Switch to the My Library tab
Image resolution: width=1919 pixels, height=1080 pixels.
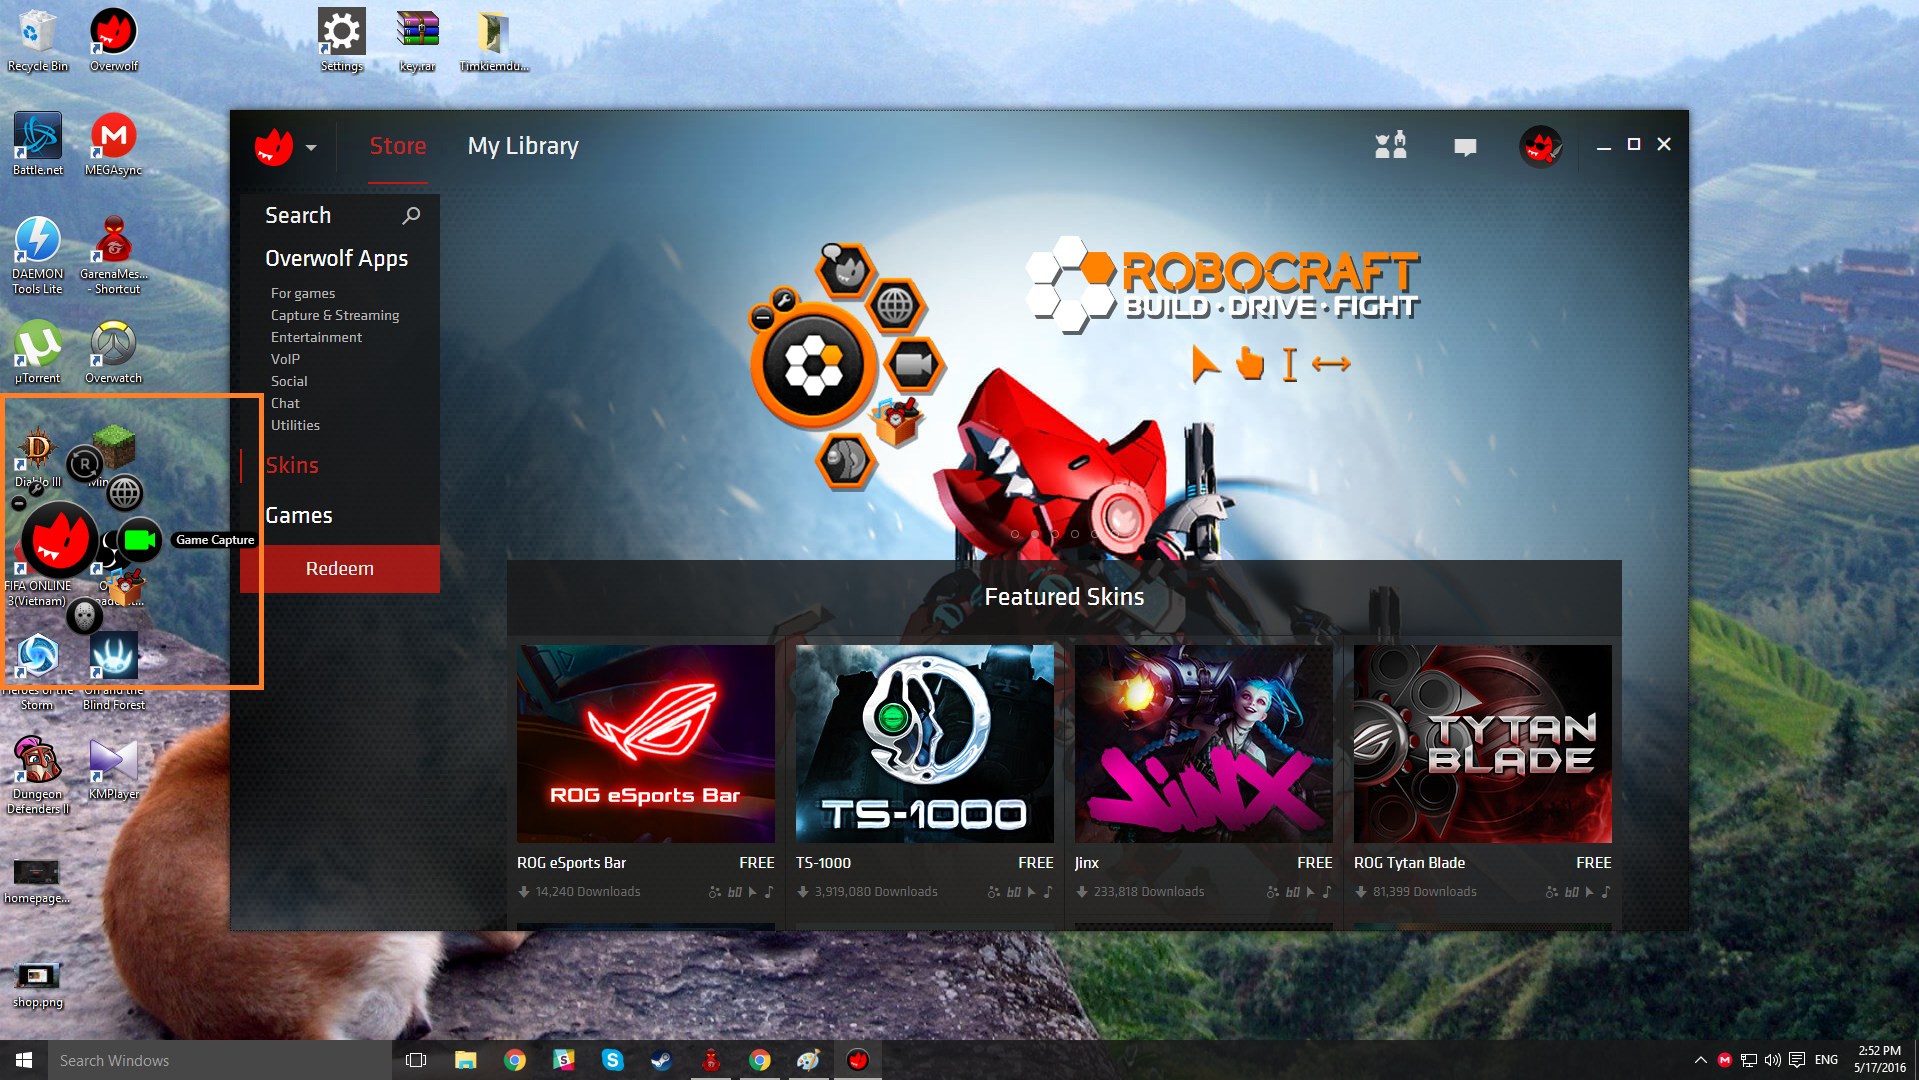[523, 146]
